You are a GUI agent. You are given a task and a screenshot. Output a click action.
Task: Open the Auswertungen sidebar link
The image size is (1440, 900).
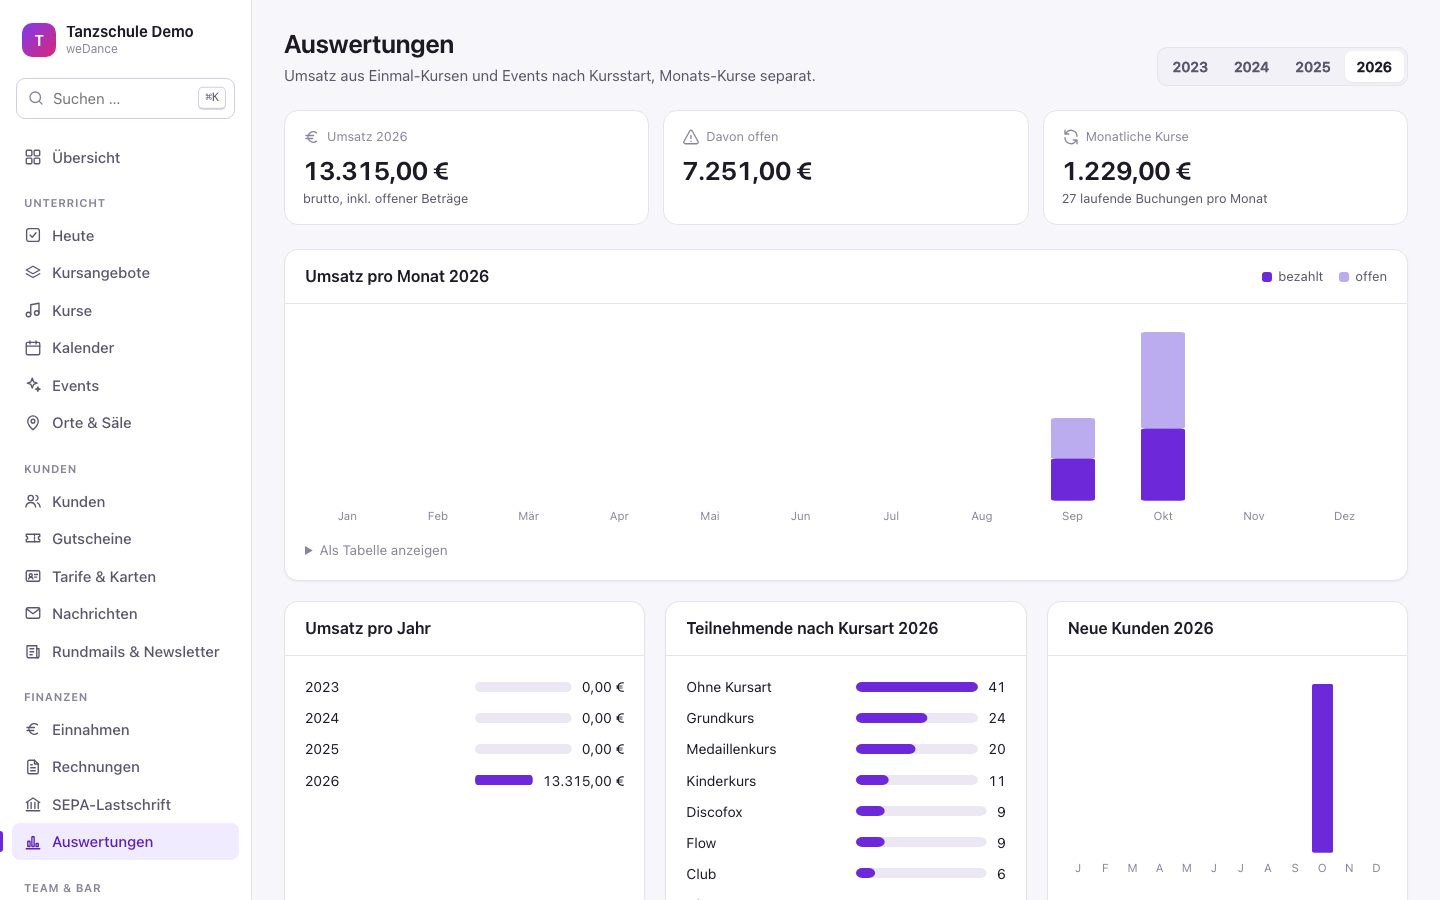tap(126, 842)
